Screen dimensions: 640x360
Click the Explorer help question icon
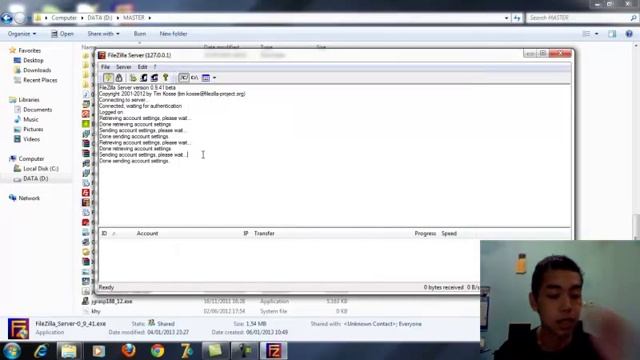pyautogui.click(x=629, y=34)
